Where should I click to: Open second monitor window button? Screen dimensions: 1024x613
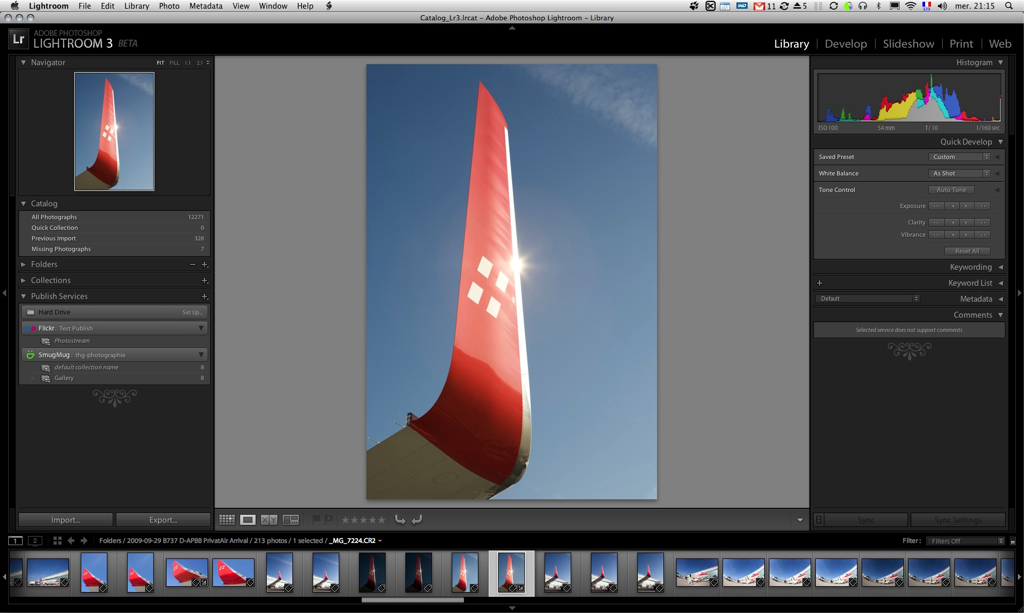point(35,541)
